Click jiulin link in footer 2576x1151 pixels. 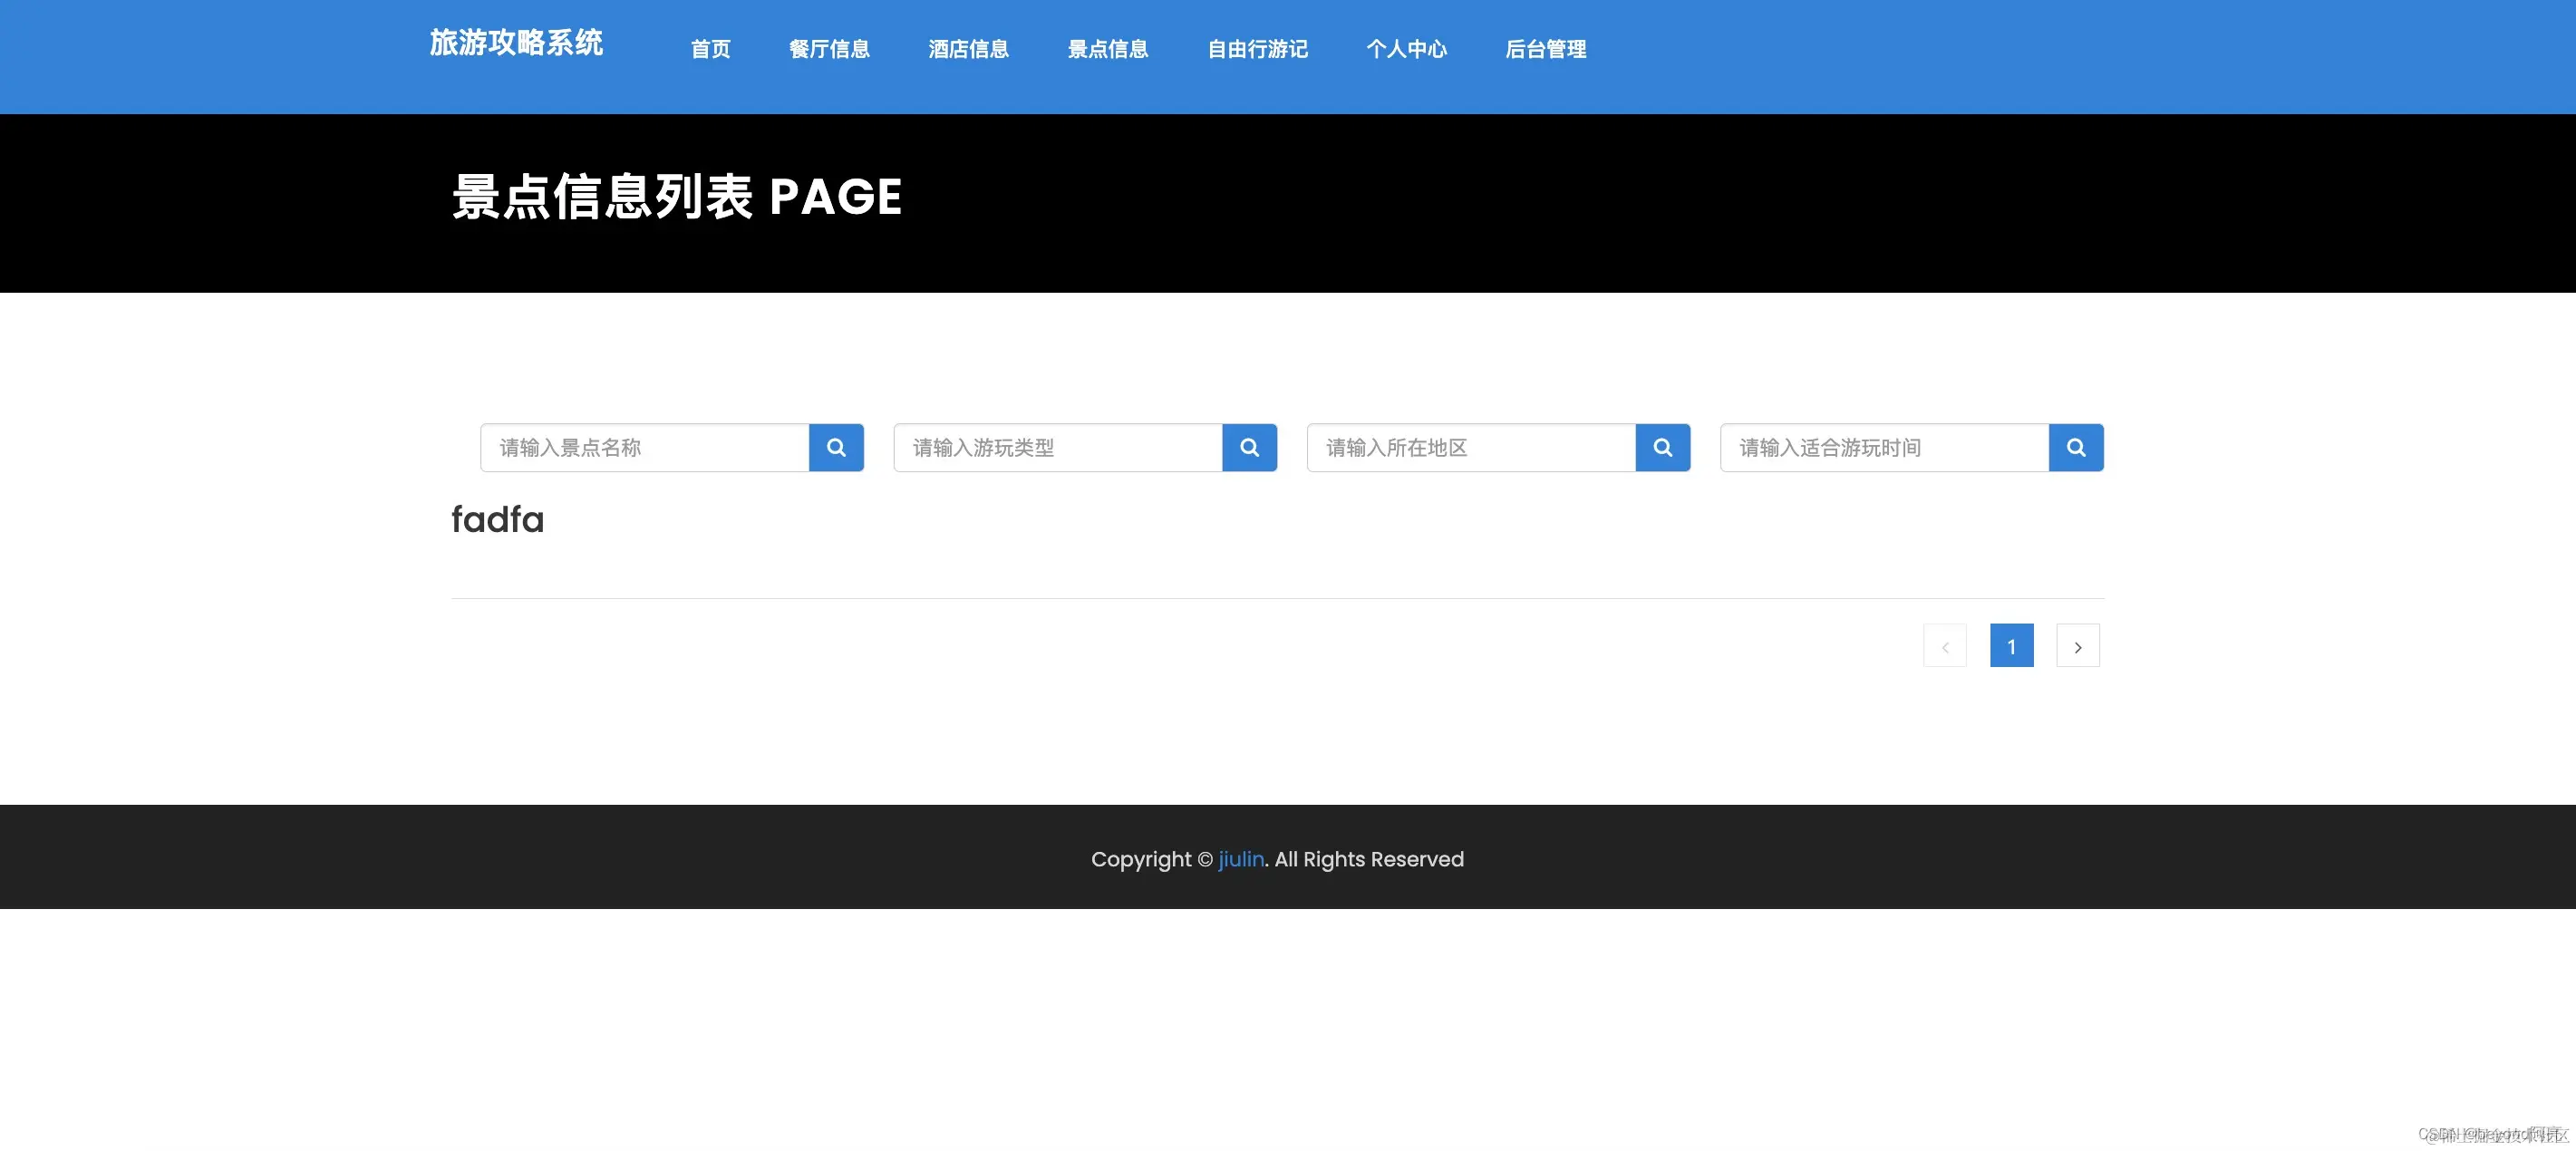[x=1240, y=859]
